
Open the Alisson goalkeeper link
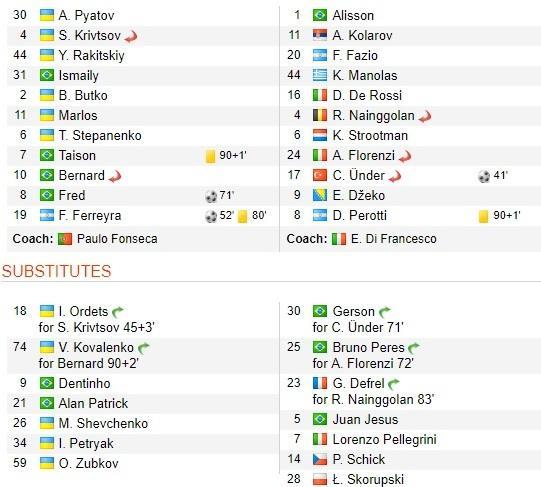click(353, 16)
